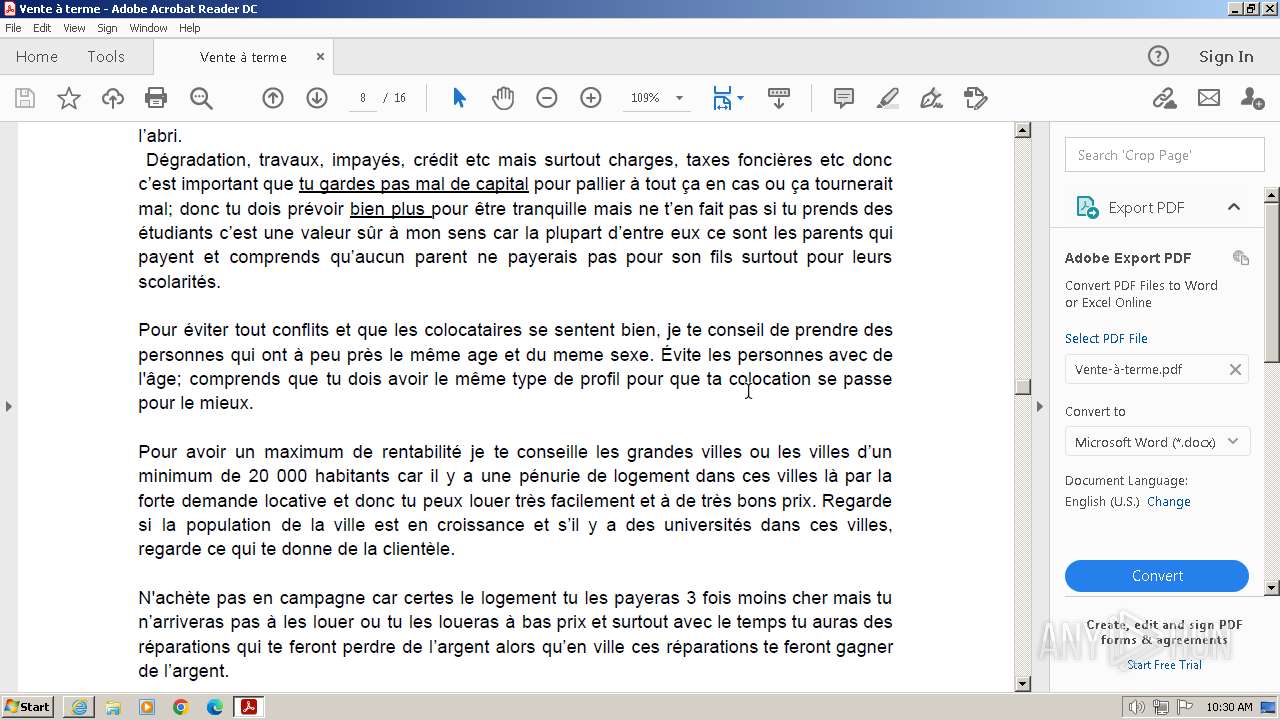Share a link to the file

click(1164, 98)
